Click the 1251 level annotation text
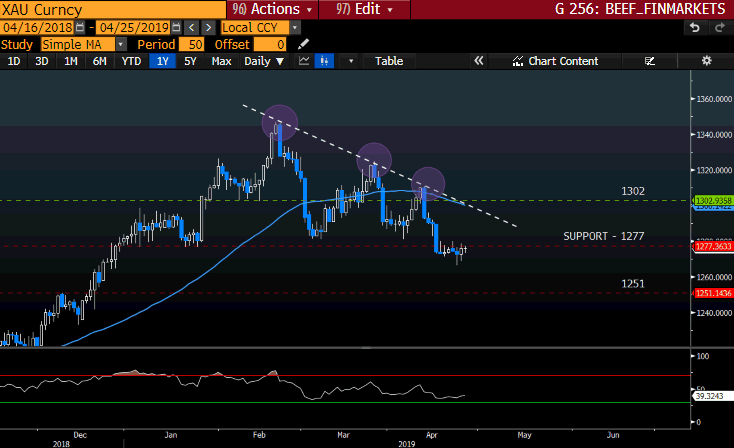 click(633, 284)
